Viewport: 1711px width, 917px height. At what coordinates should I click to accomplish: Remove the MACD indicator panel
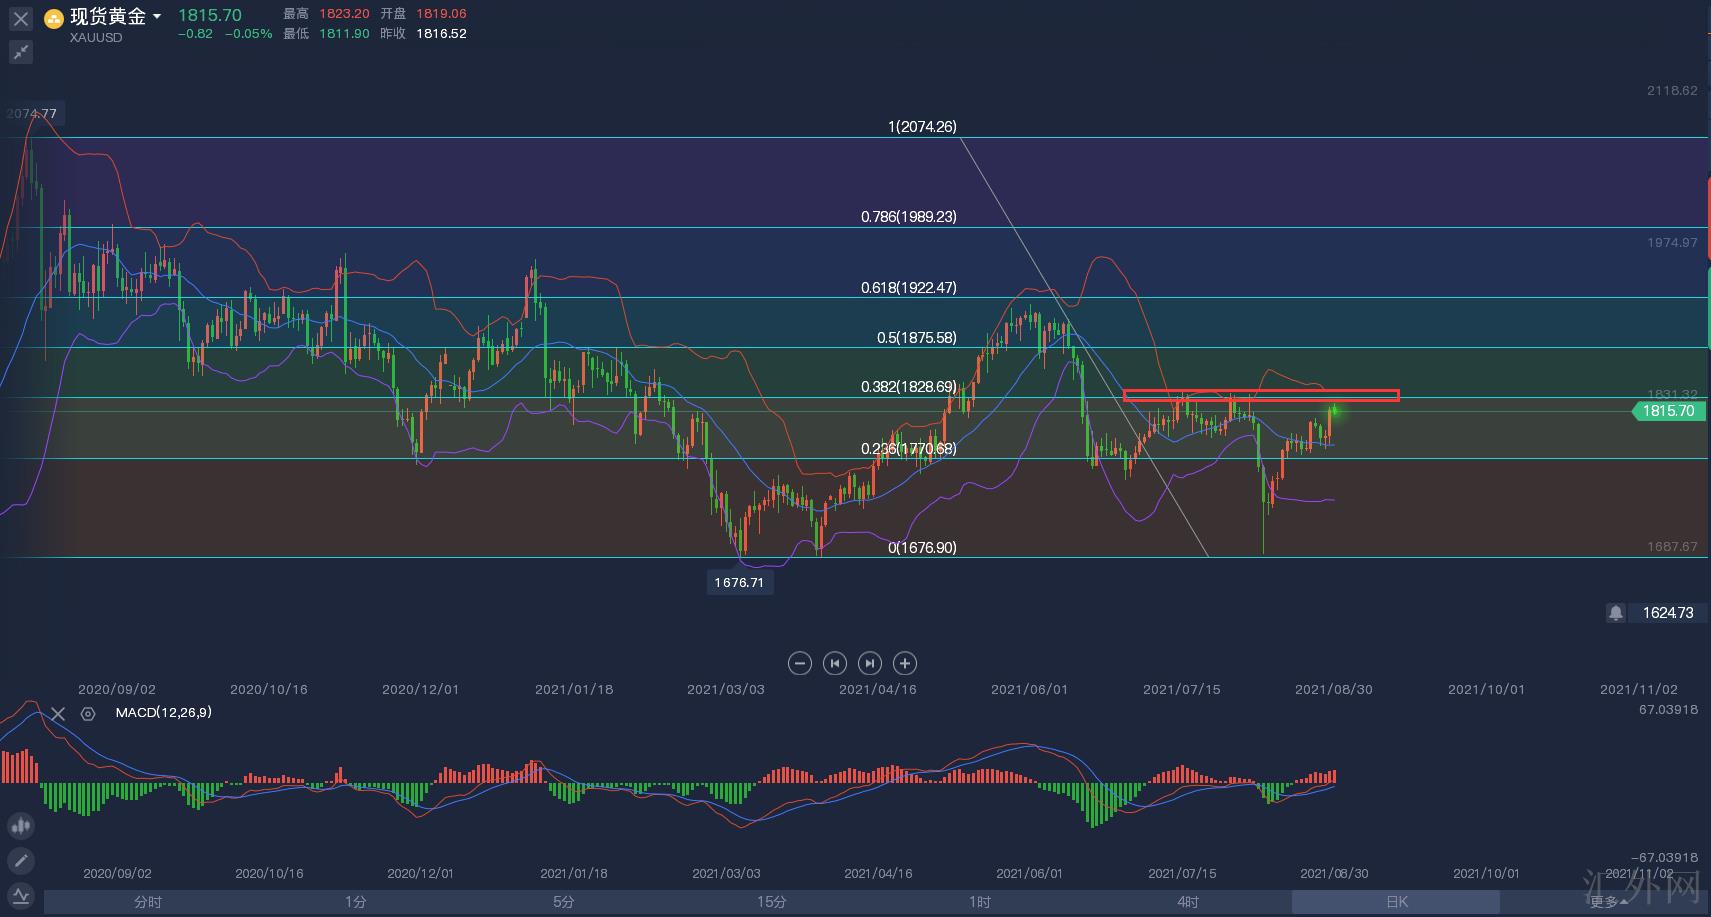pos(58,713)
